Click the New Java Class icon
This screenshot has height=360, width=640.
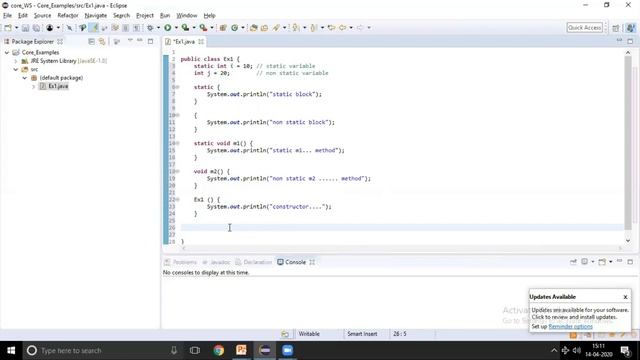tap(234, 28)
